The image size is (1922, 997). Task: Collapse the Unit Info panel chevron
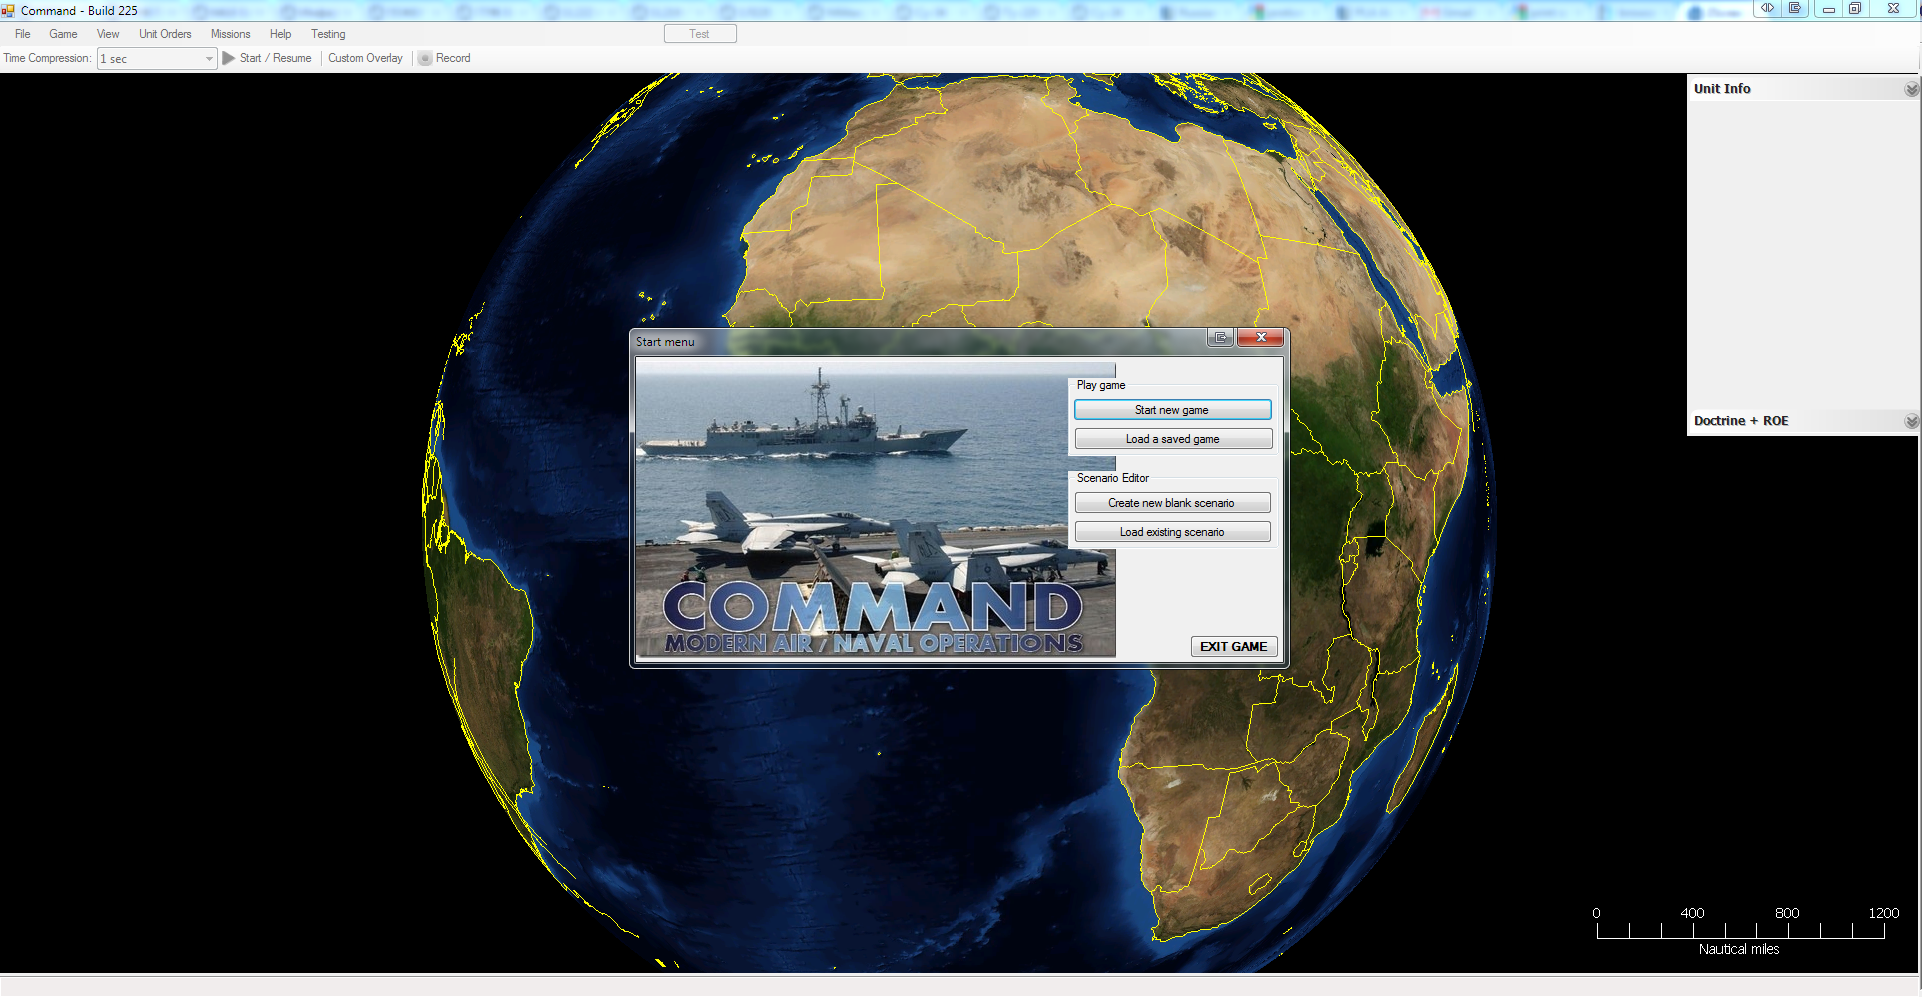tap(1911, 89)
